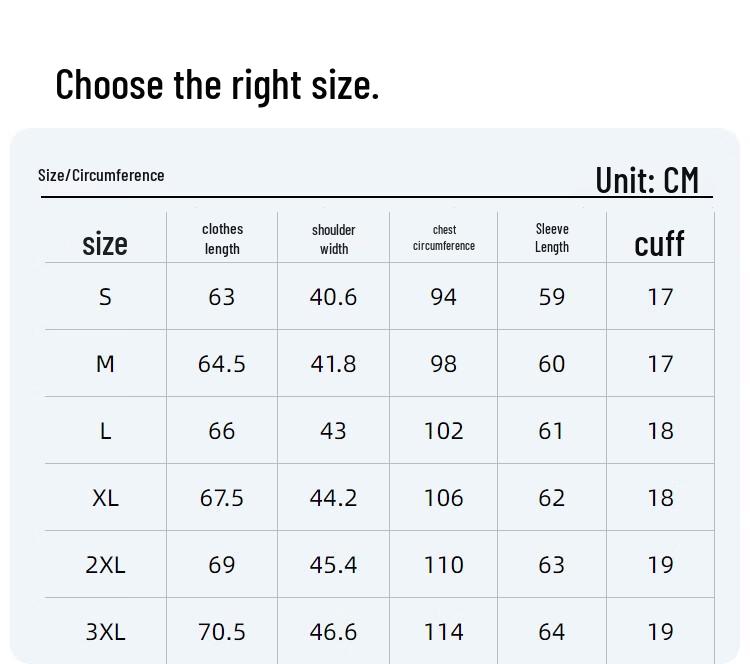Select the "size" column header
Screen dimensions: 750x664
[105, 243]
